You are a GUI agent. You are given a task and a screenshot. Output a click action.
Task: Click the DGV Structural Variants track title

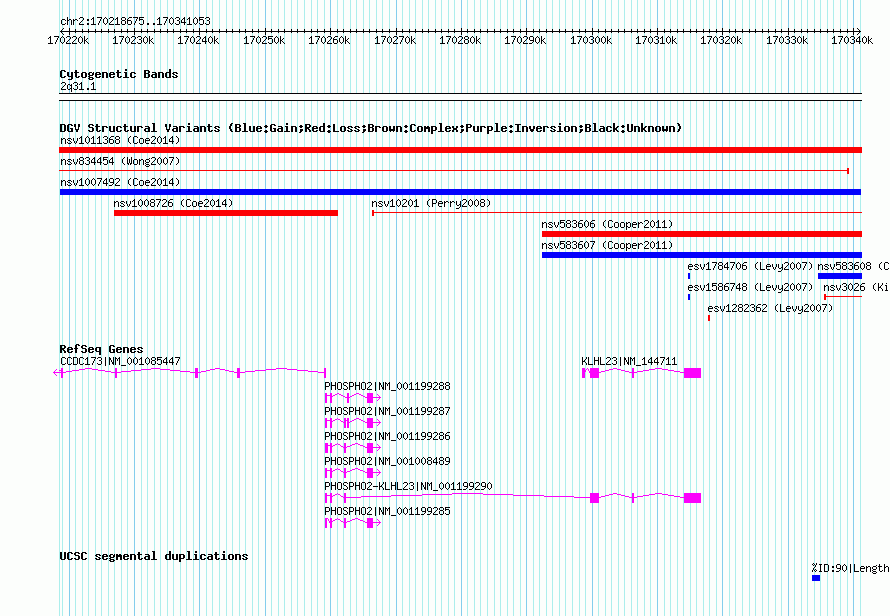click(x=371, y=128)
